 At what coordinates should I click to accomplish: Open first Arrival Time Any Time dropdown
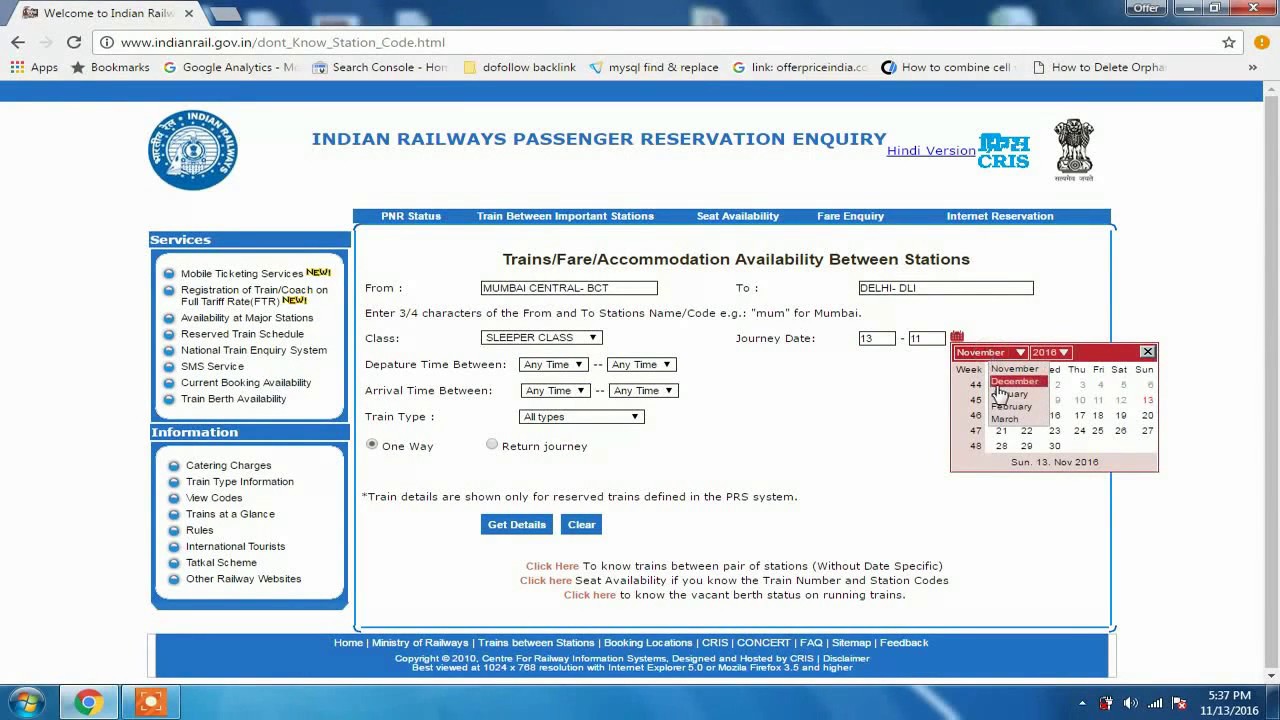tap(555, 390)
